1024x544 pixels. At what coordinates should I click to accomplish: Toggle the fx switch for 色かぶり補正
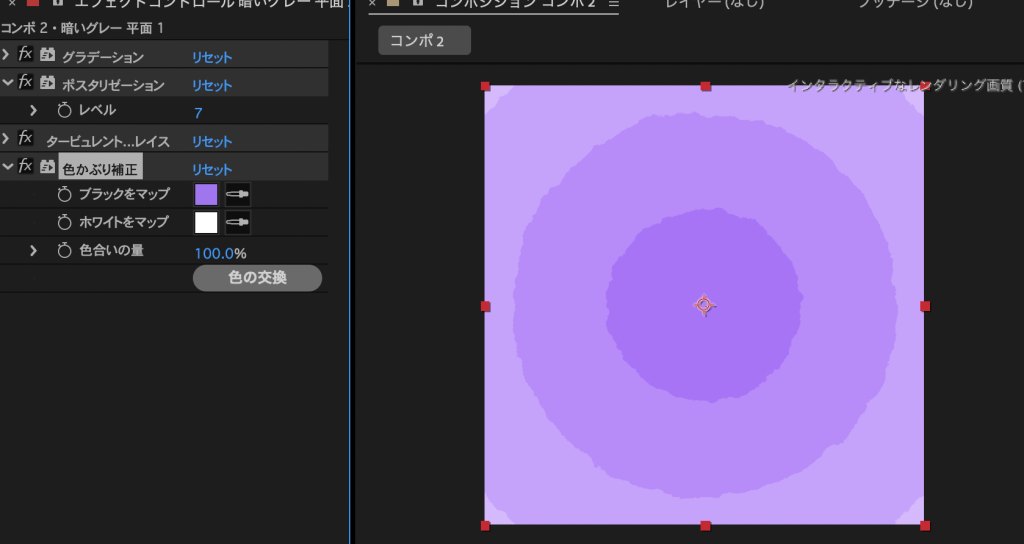pos(26,168)
